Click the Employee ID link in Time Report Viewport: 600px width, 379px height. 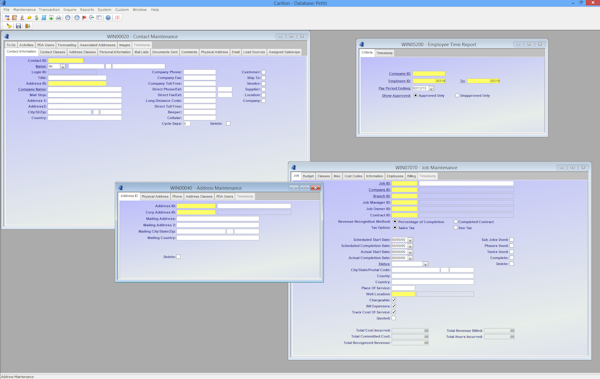coord(399,81)
